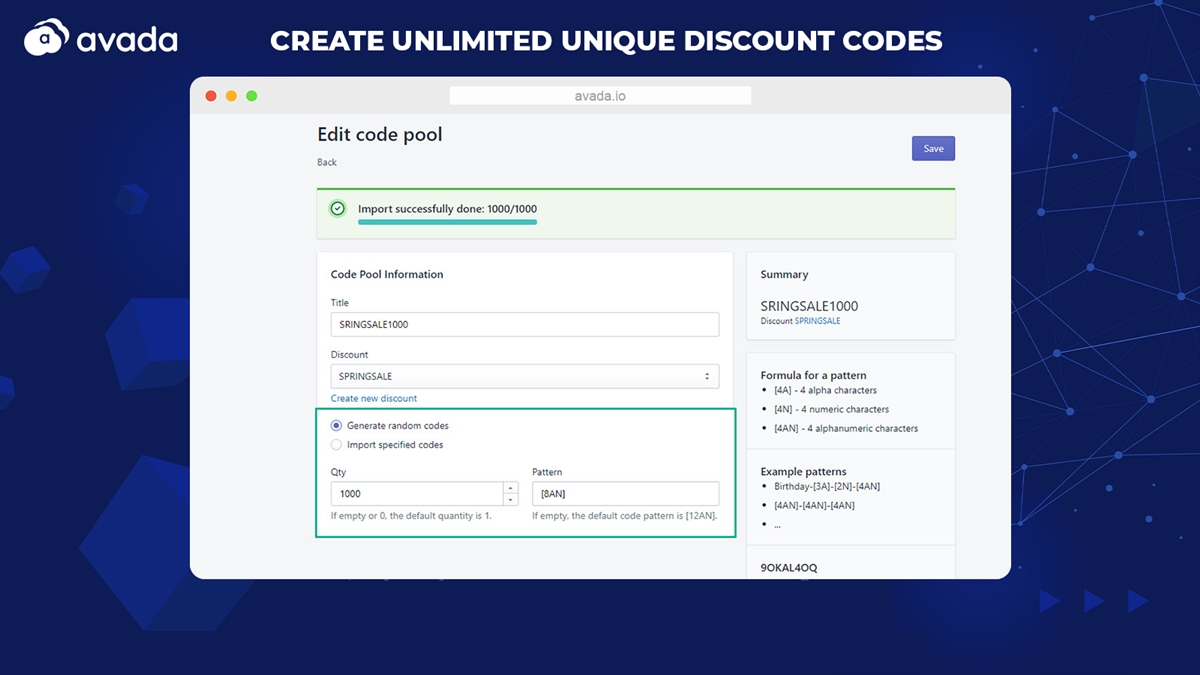Click the green maximize window dot

click(252, 96)
